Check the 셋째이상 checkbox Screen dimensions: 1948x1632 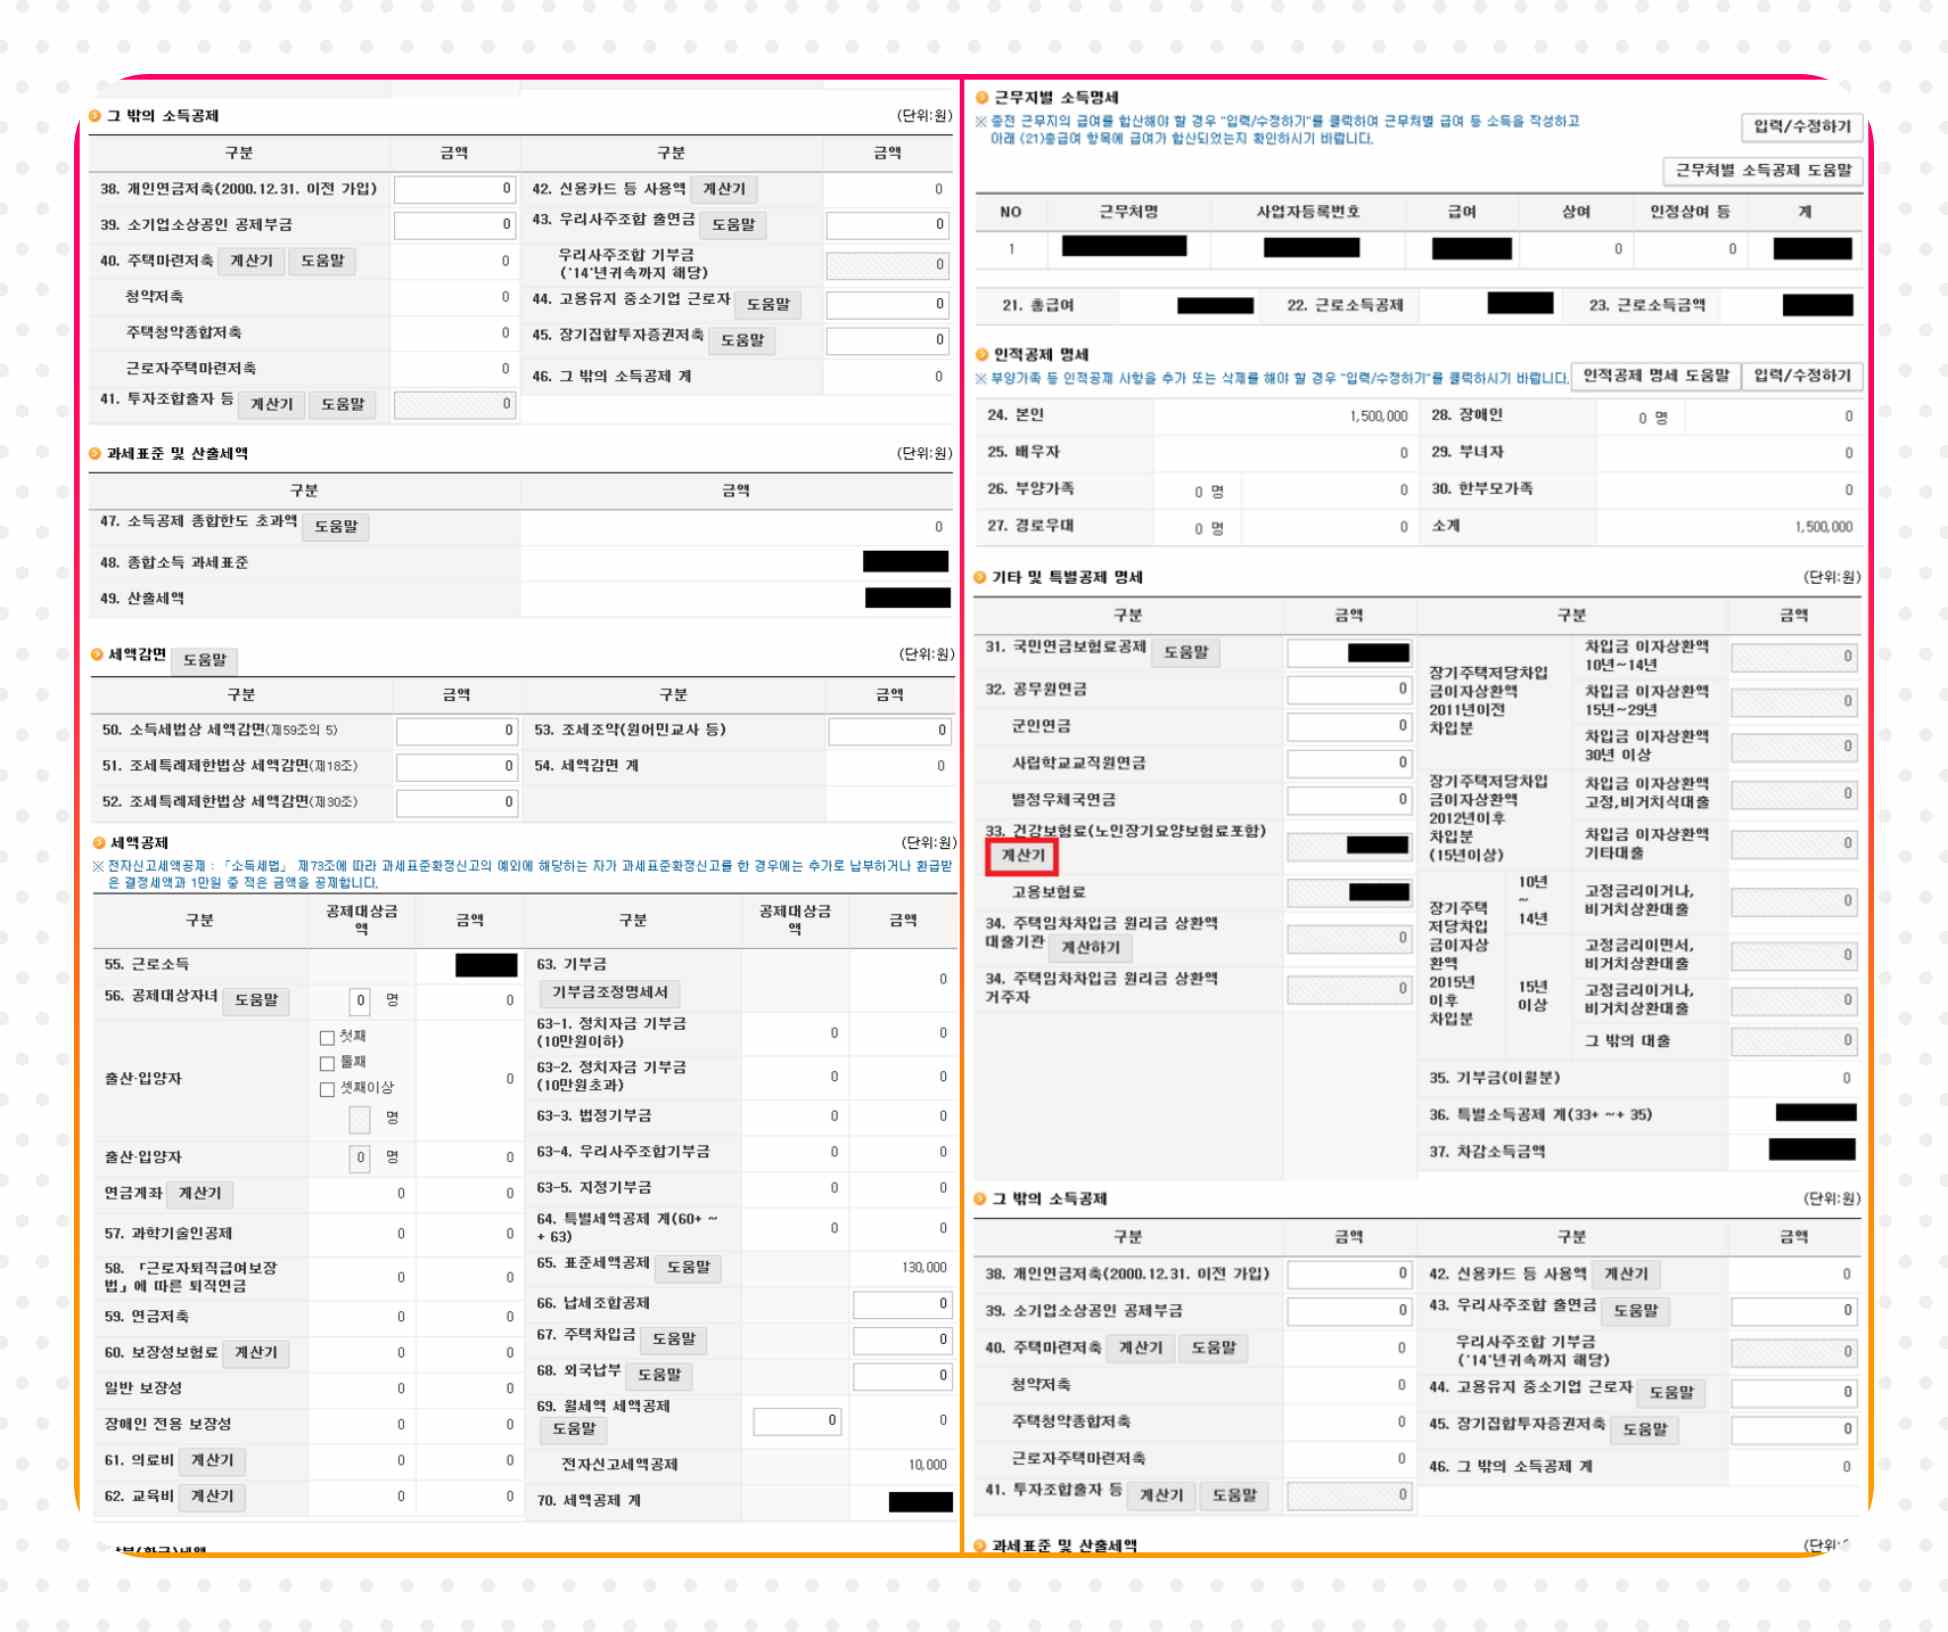click(x=327, y=1089)
